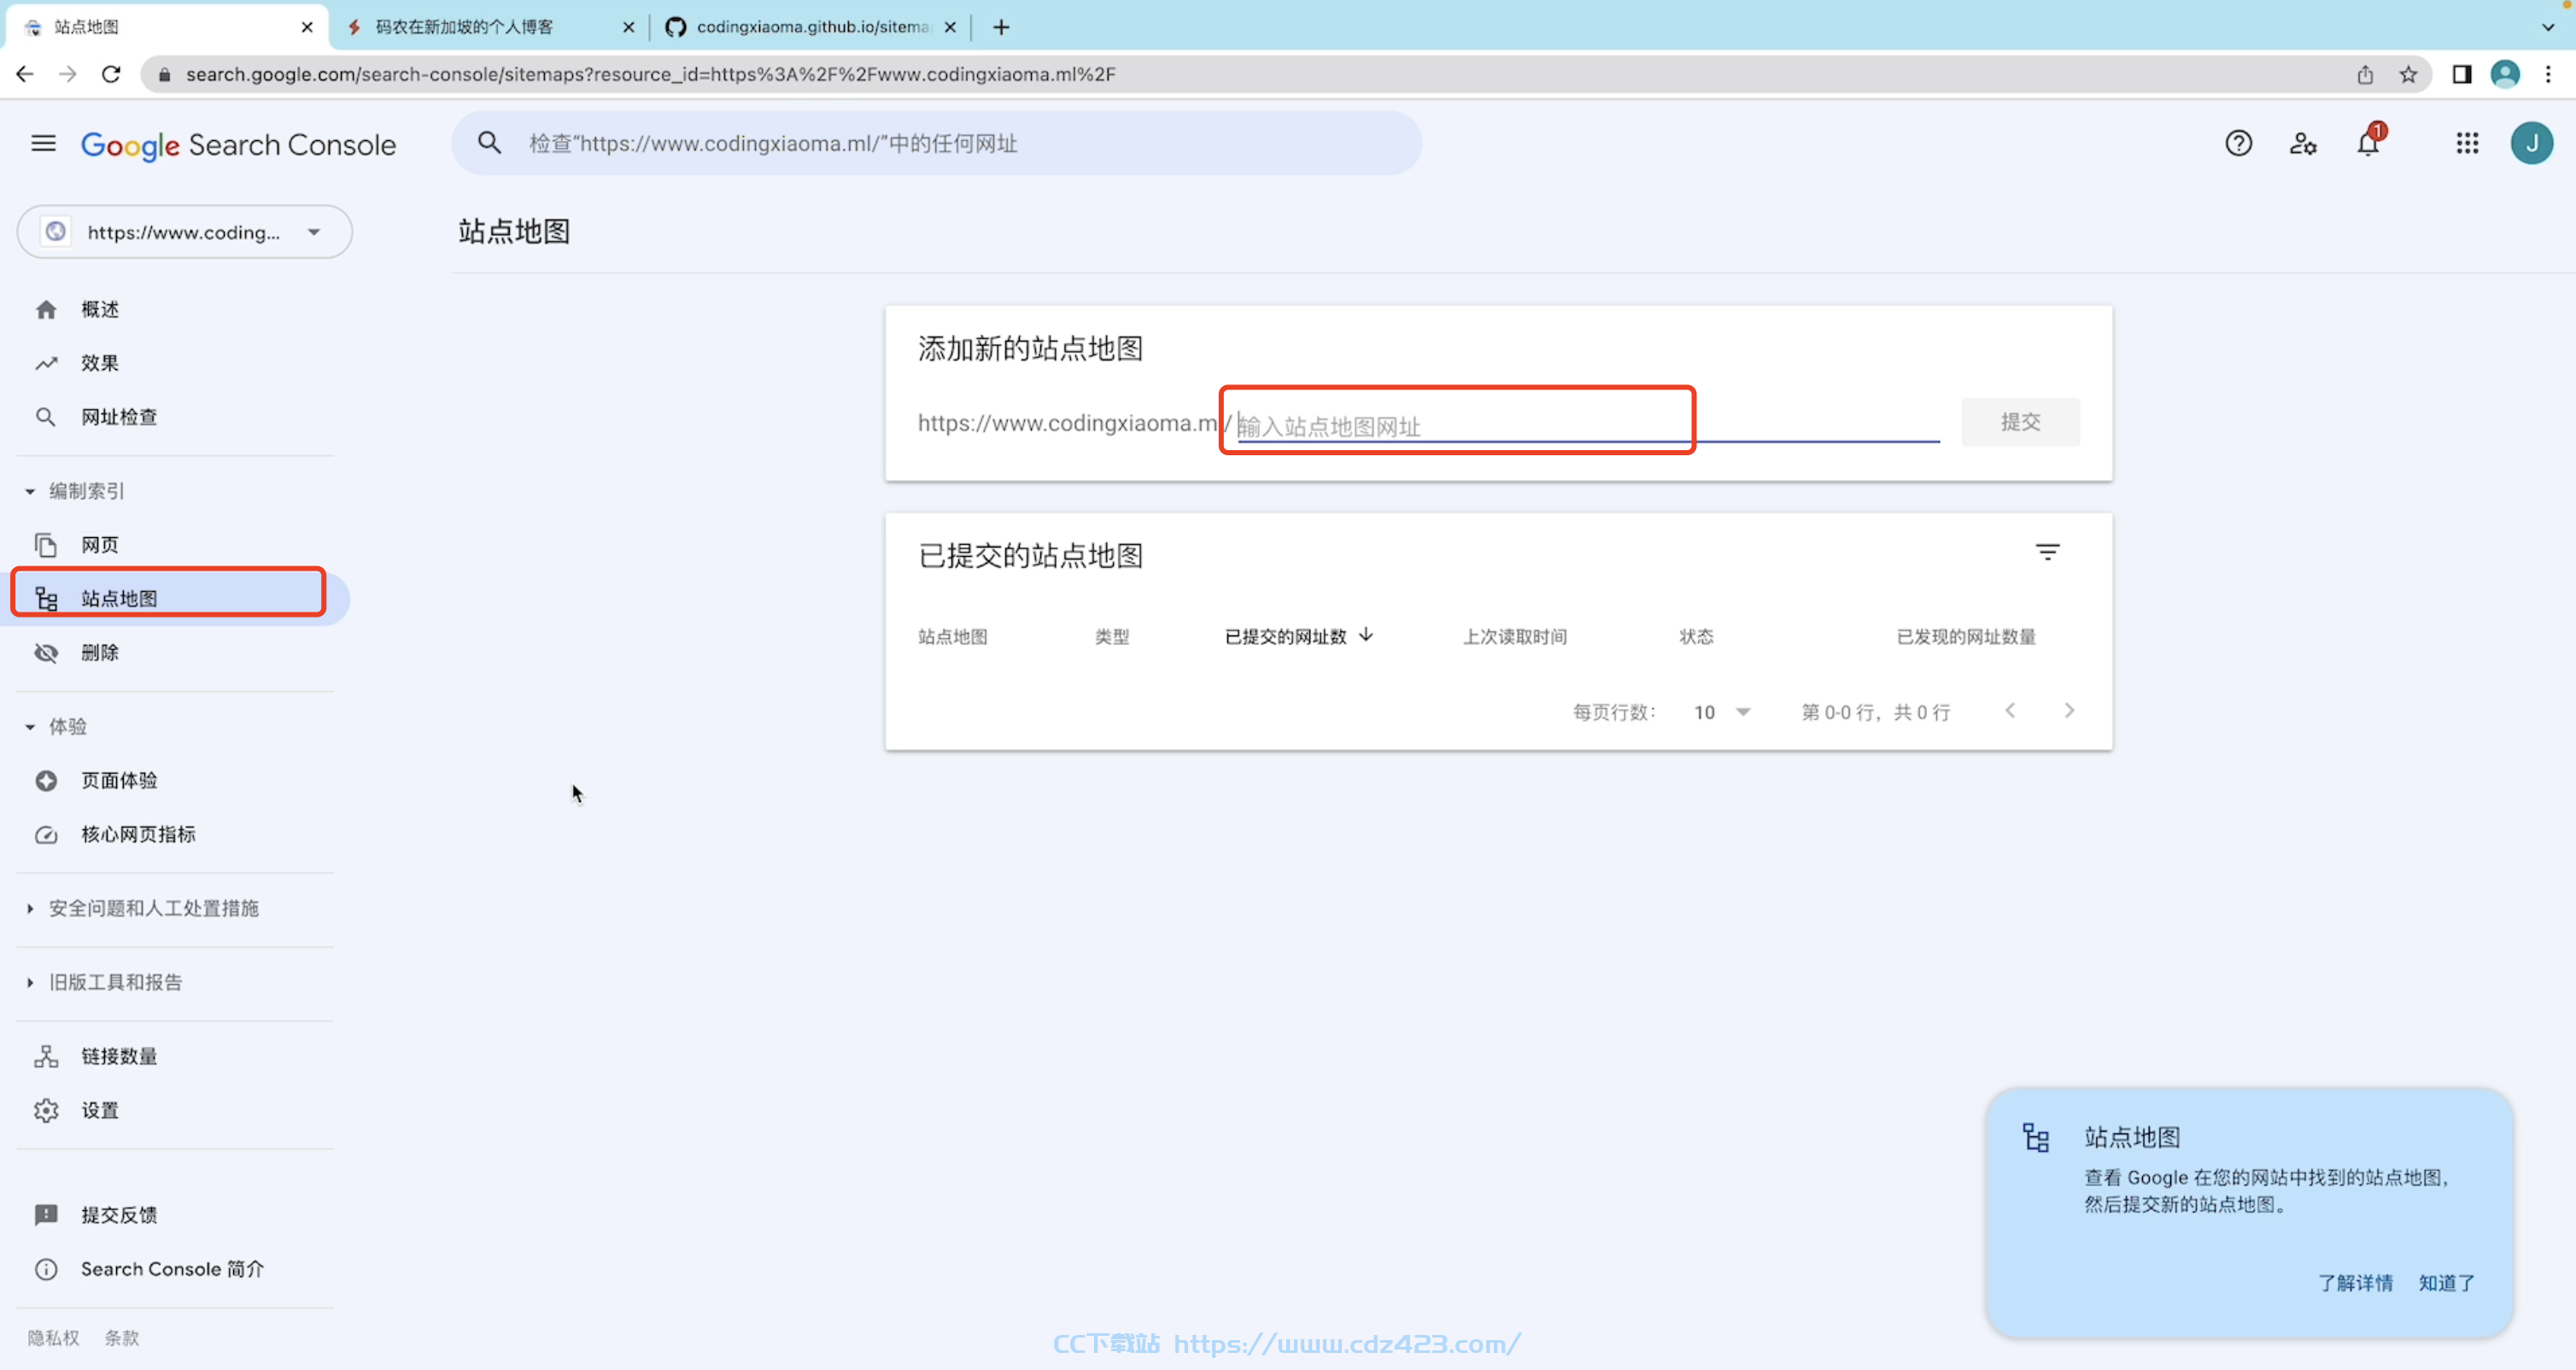Screen dimensions: 2576x1370
Task: Open the Google apps grid
Action: point(2467,144)
